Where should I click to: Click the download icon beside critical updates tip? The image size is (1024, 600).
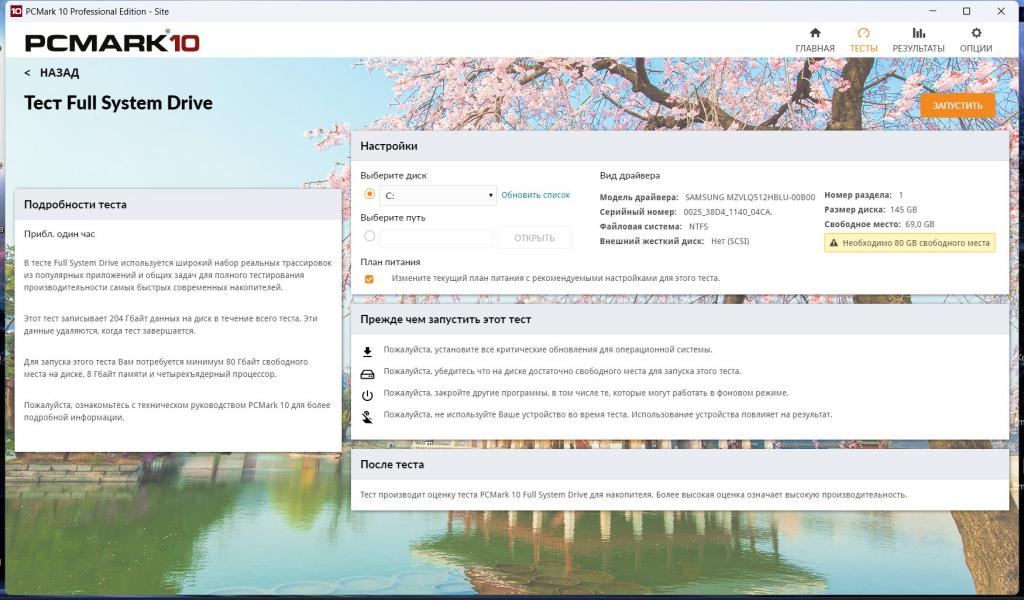367,351
